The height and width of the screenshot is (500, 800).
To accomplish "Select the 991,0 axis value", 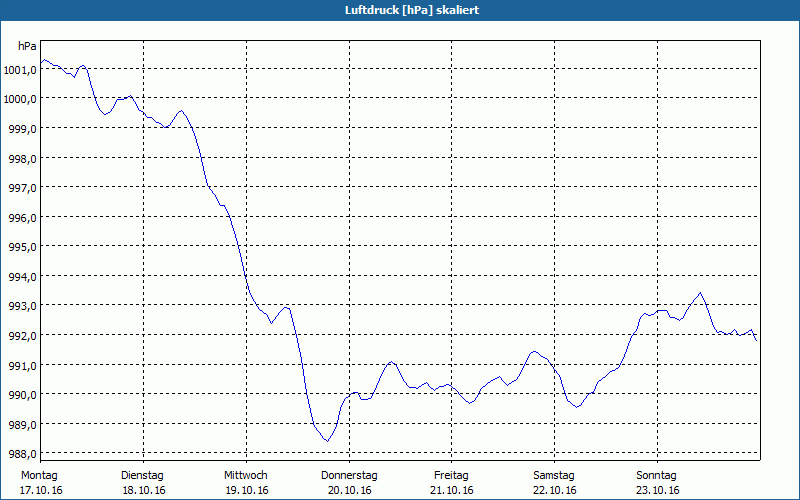I will [x=22, y=366].
